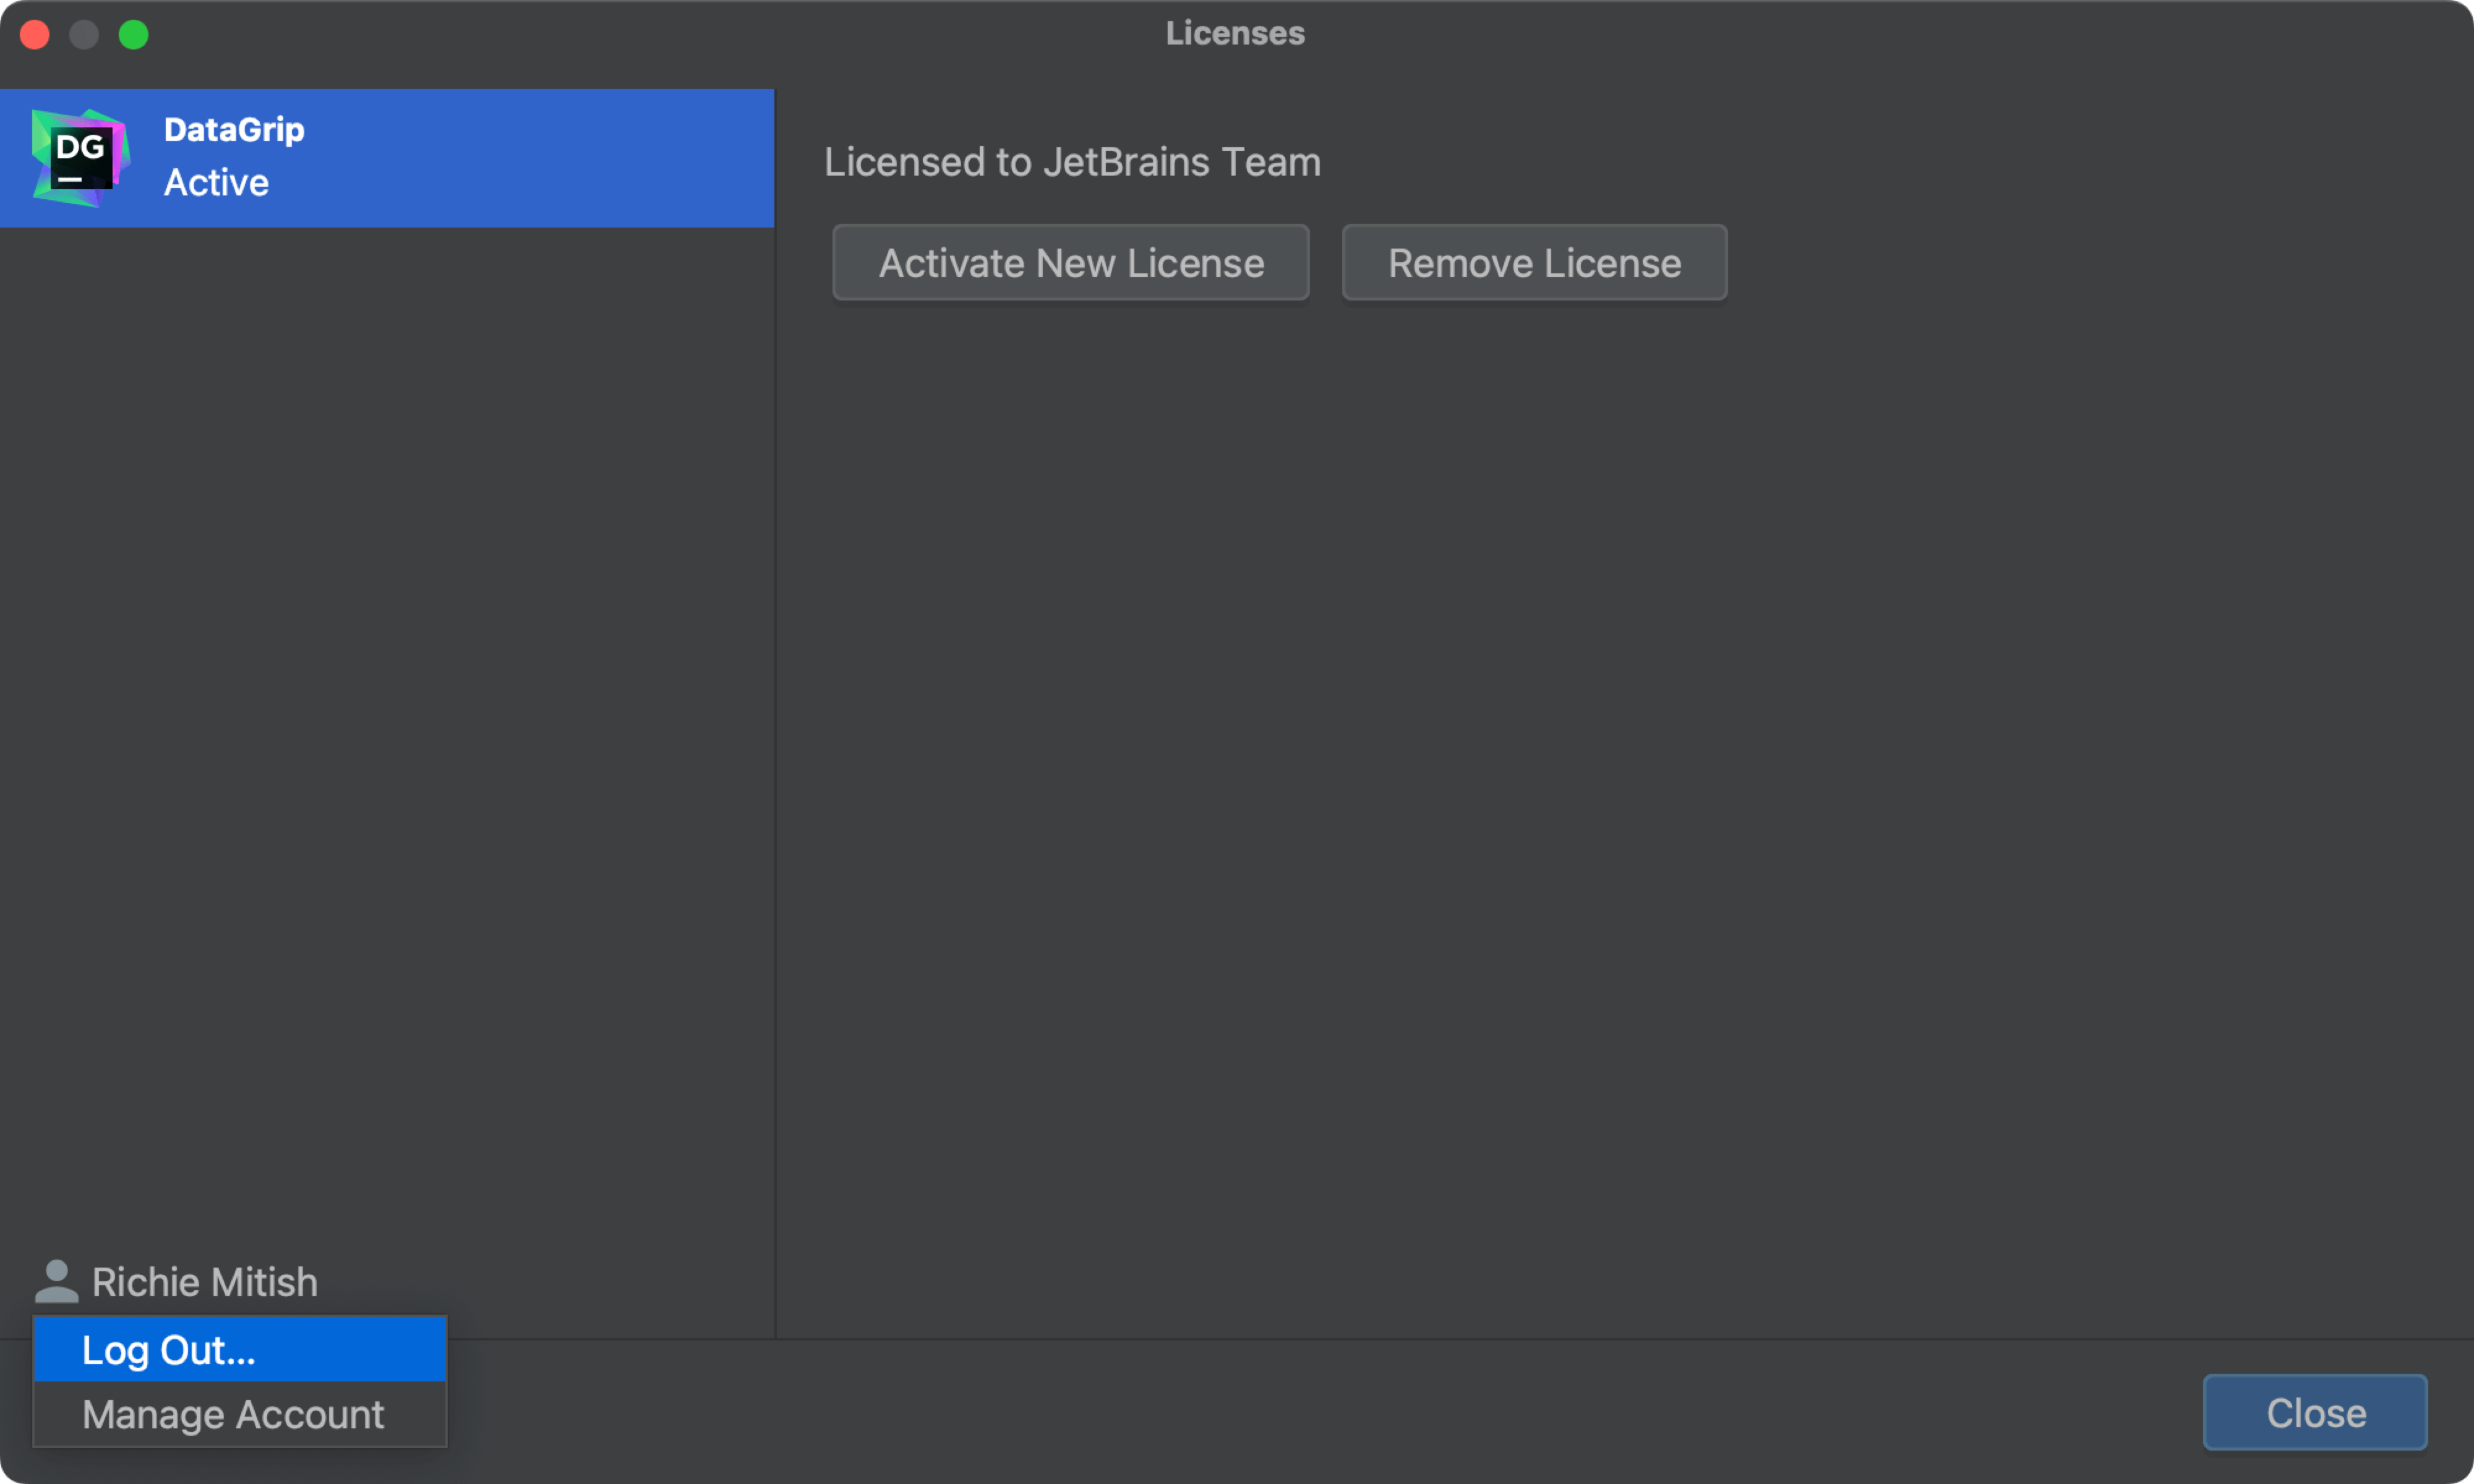Open the Richie Mitish account dropdown
Image resolution: width=2474 pixels, height=1484 pixels.
204,1282
